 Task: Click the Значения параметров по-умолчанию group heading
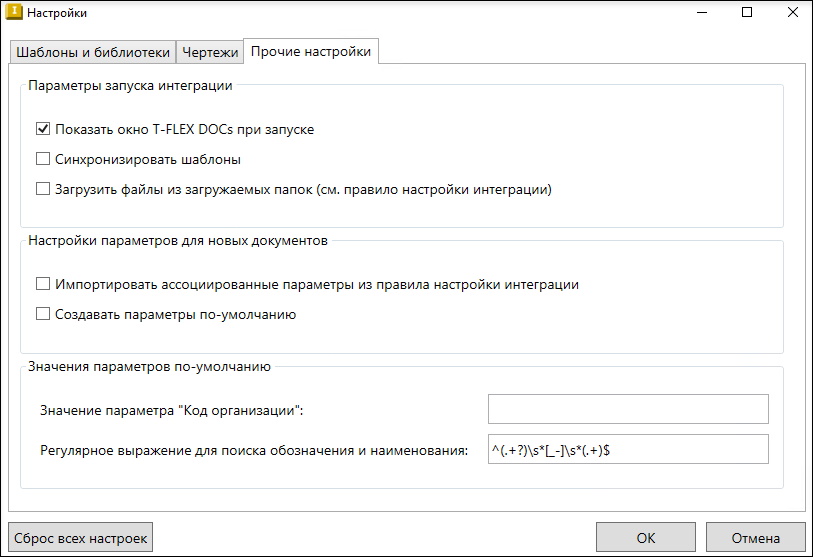pos(149,367)
